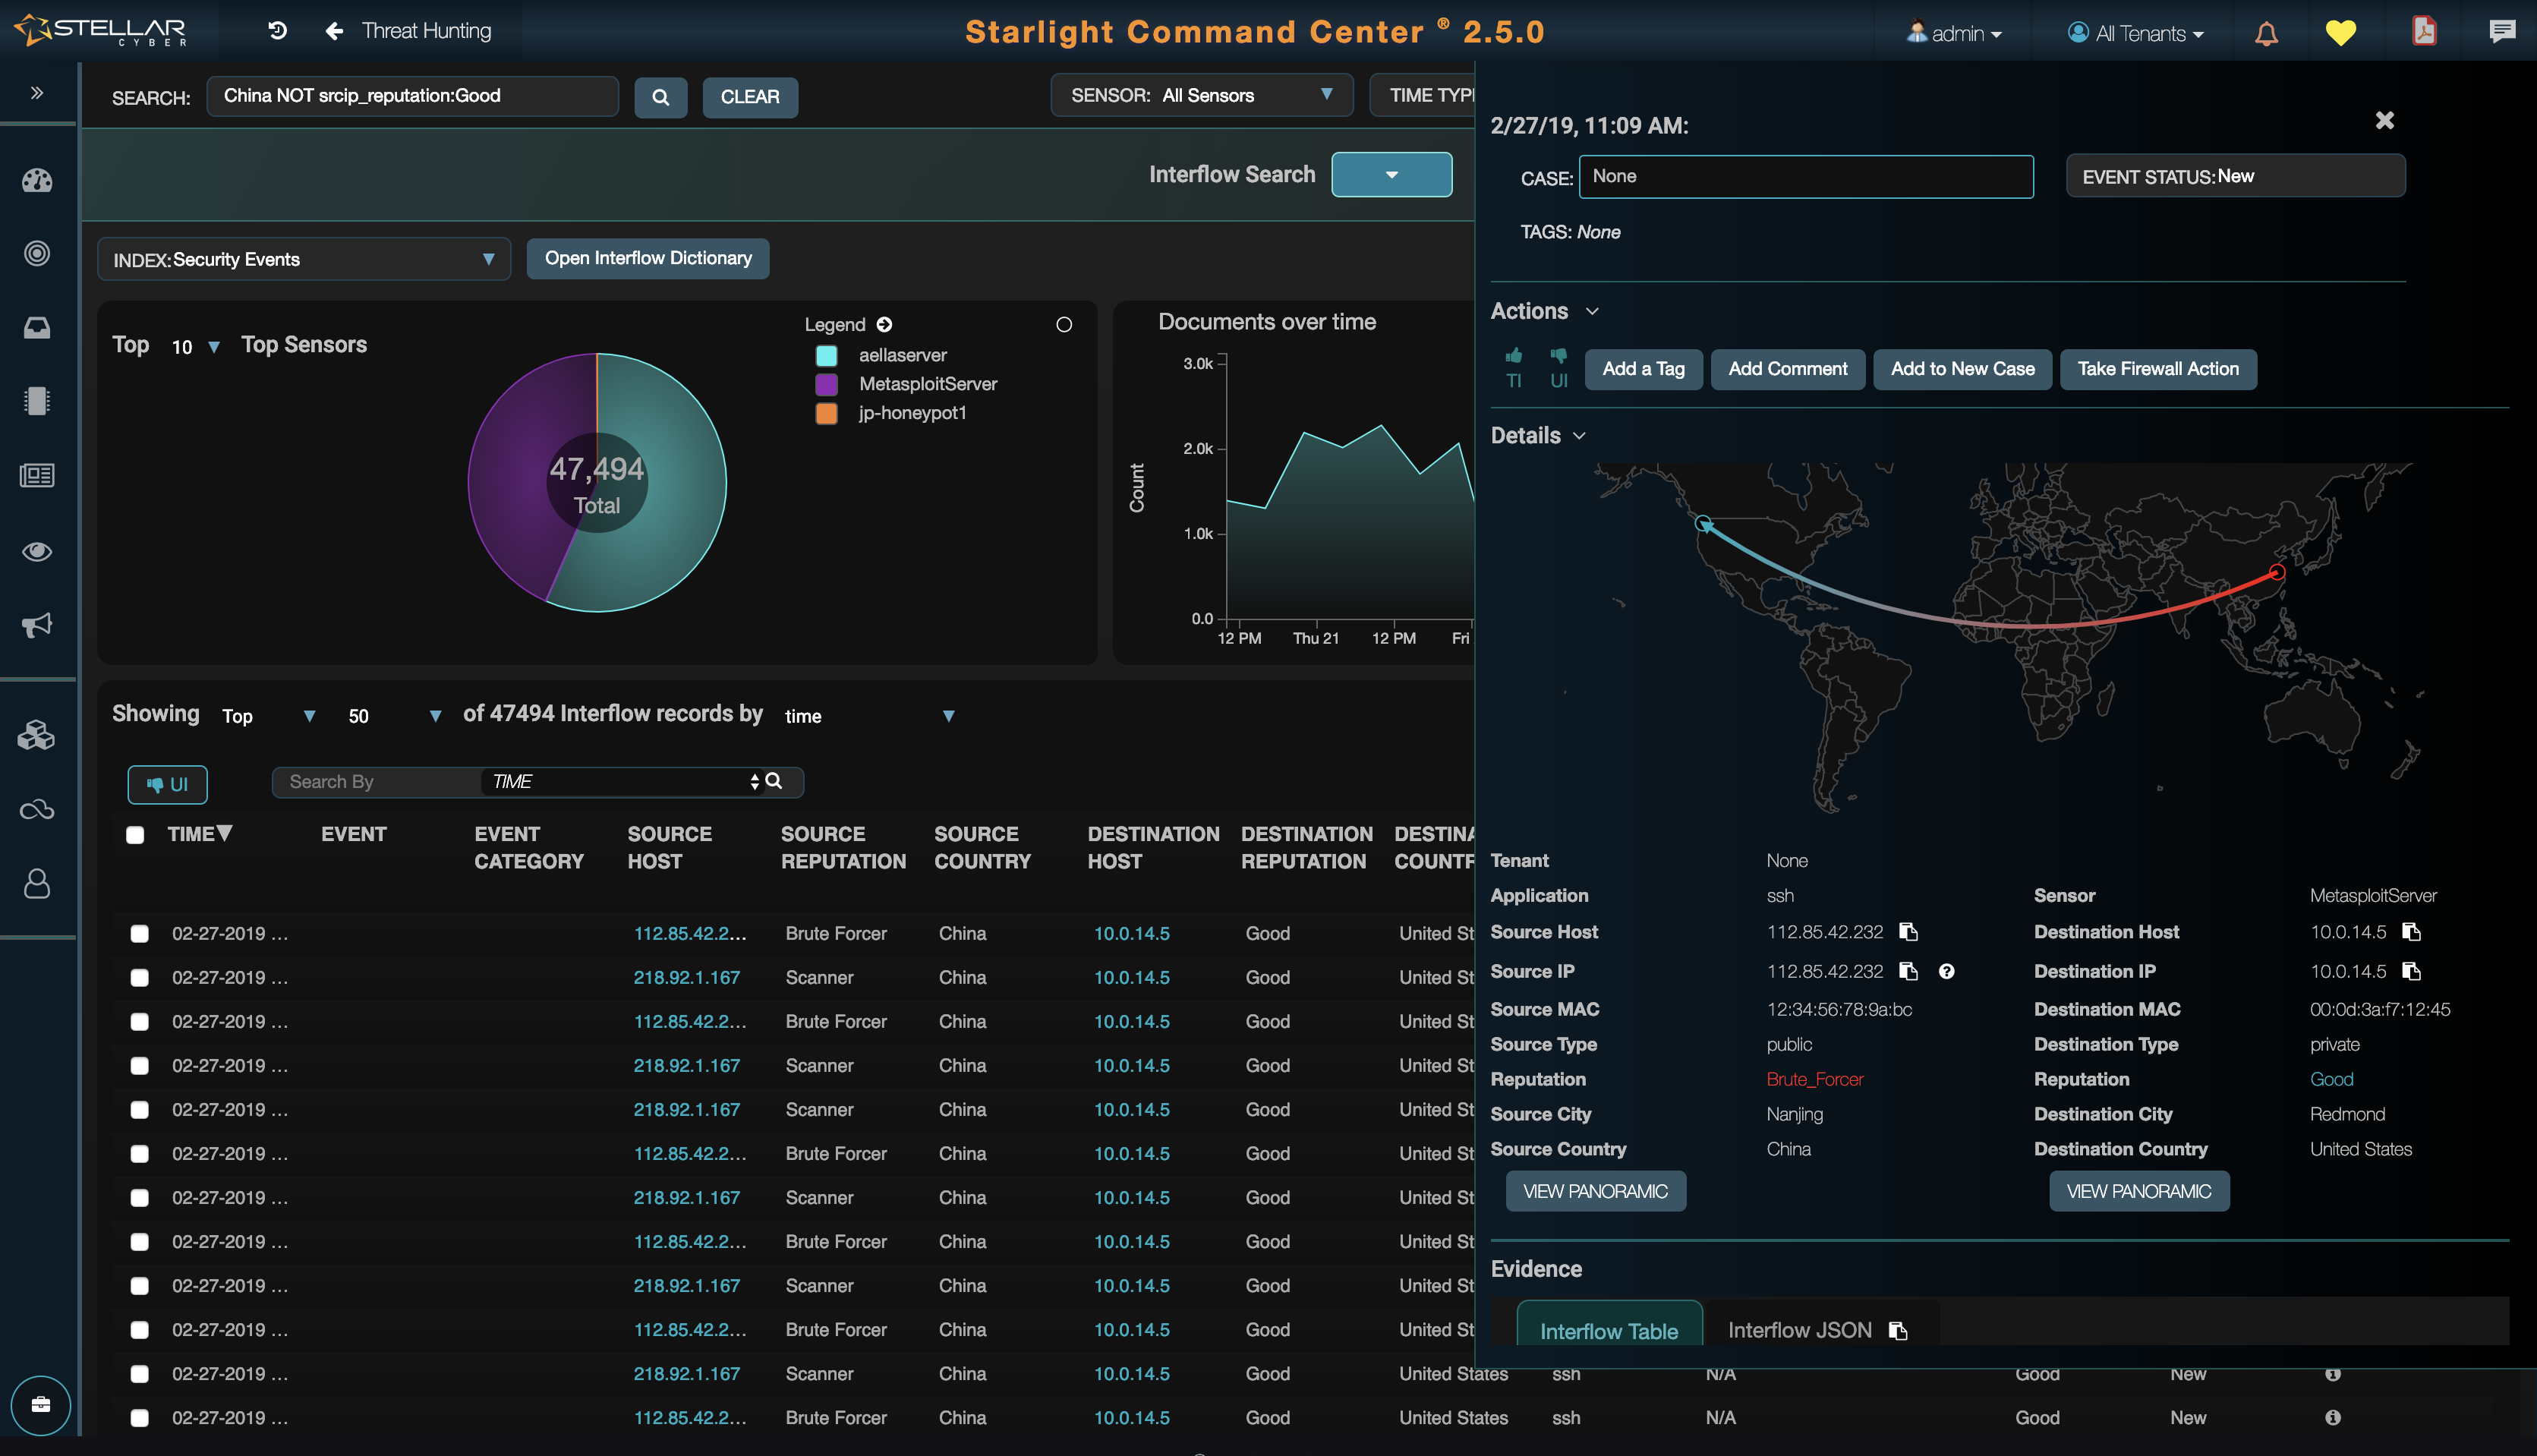Open the admin user menu
Image resolution: width=2537 pixels, height=1456 pixels.
tap(1954, 33)
